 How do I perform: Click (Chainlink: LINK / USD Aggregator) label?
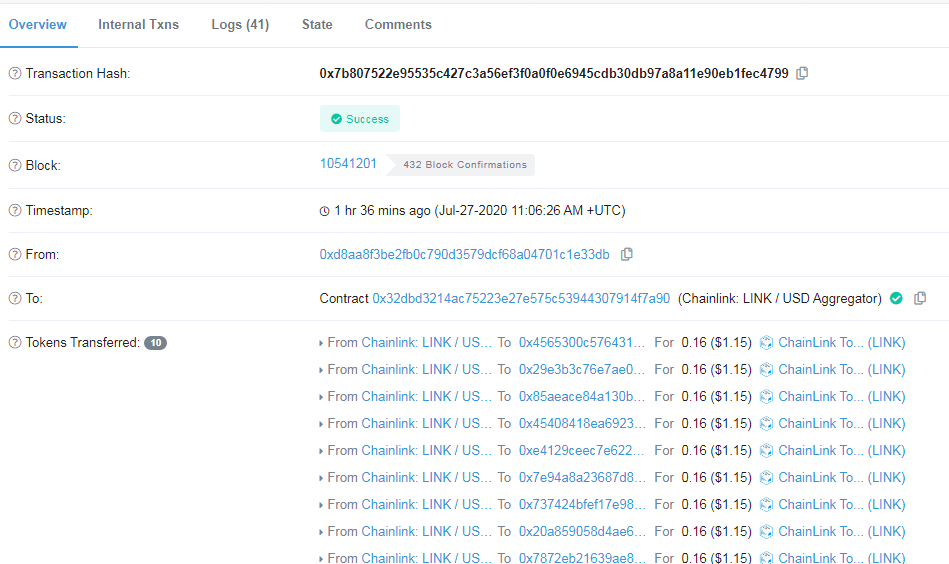point(780,298)
